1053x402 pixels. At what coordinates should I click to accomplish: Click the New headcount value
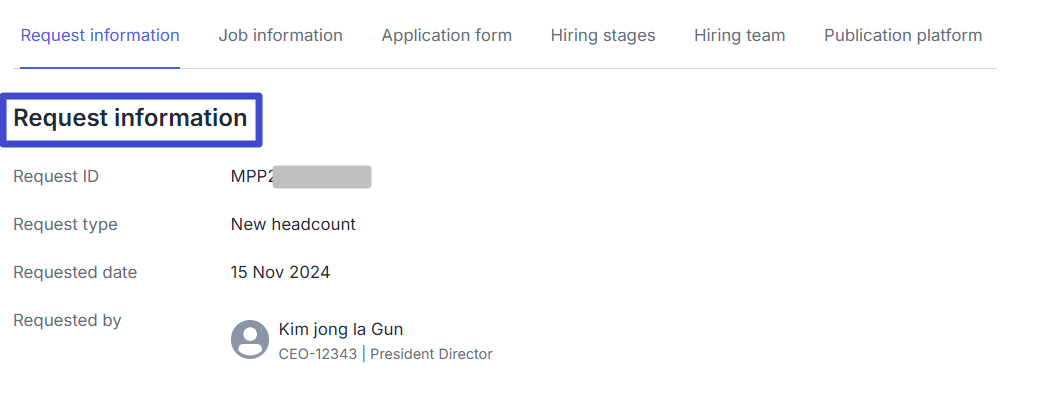pos(293,225)
